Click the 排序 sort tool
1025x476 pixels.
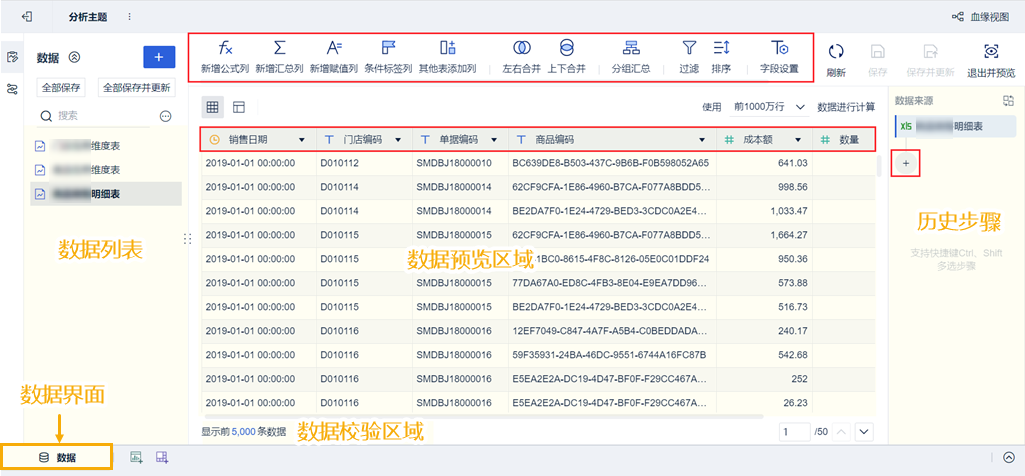pos(721,56)
